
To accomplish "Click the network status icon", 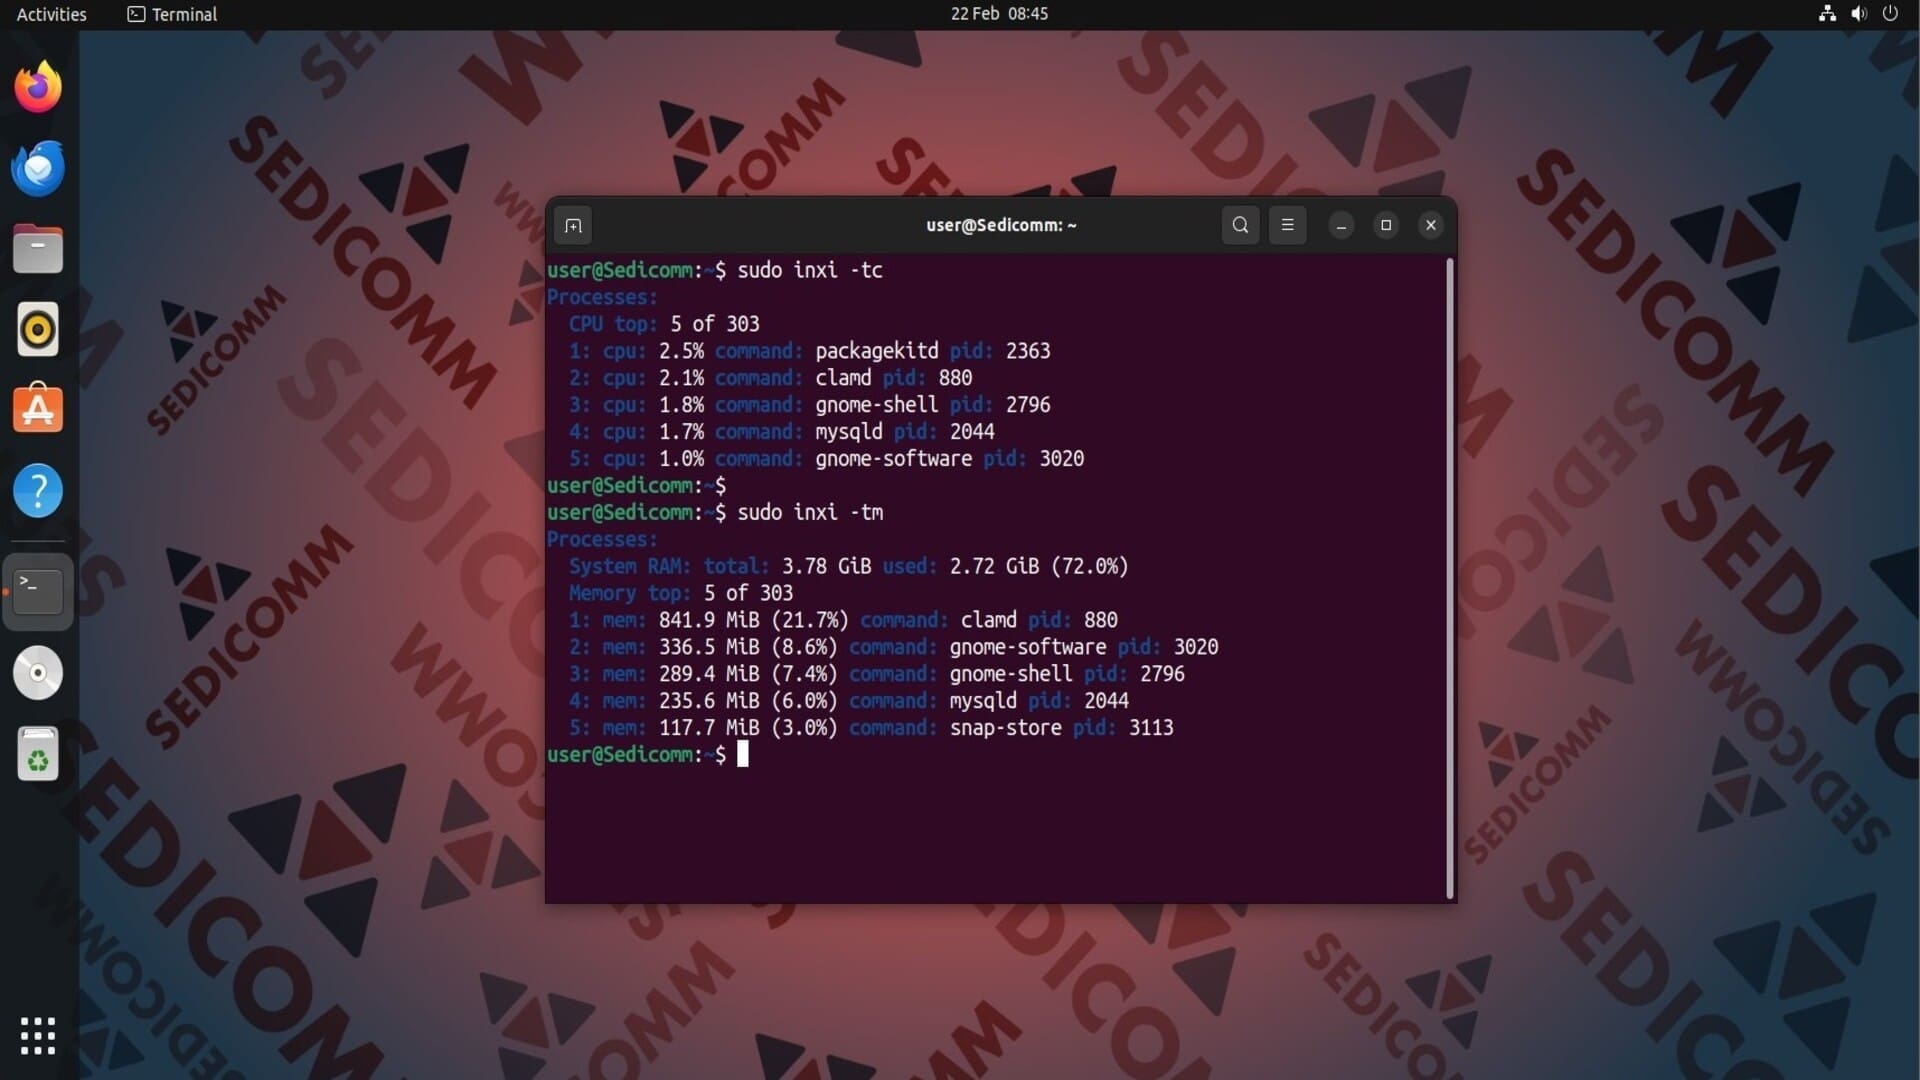I will (x=1827, y=14).
